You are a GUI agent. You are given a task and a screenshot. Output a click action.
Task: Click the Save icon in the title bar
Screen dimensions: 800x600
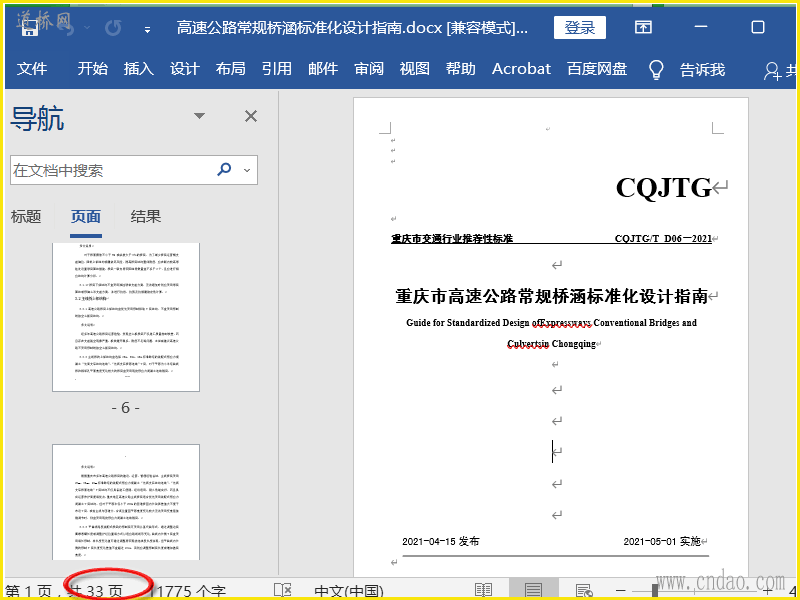pyautogui.click(x=30, y=27)
